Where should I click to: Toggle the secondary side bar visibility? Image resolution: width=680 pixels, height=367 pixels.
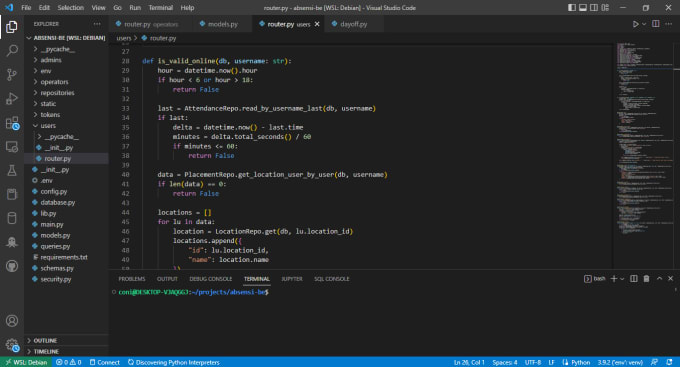point(594,7)
